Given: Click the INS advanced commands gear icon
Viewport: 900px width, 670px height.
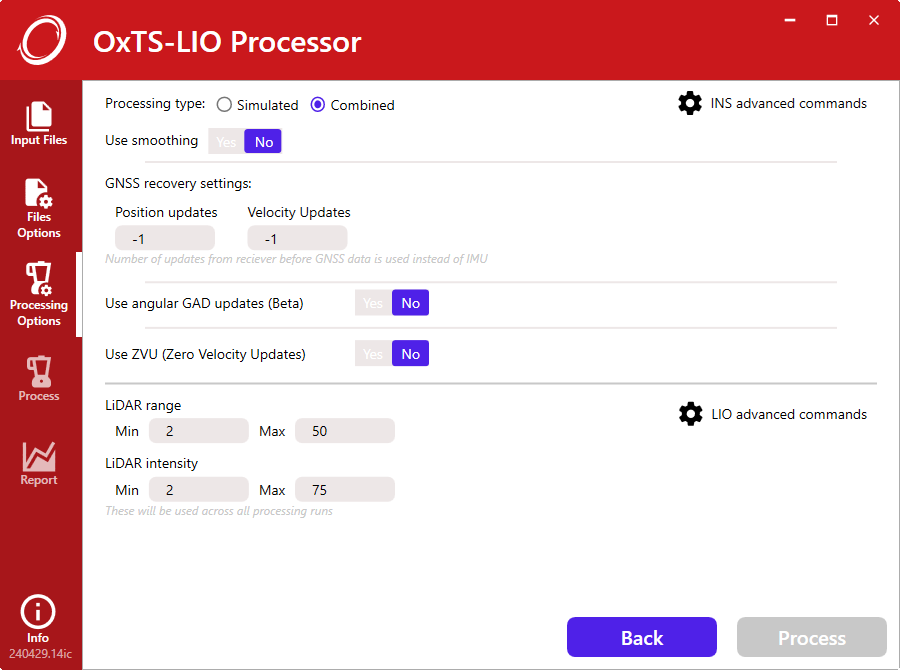Looking at the screenshot, I should [x=690, y=103].
